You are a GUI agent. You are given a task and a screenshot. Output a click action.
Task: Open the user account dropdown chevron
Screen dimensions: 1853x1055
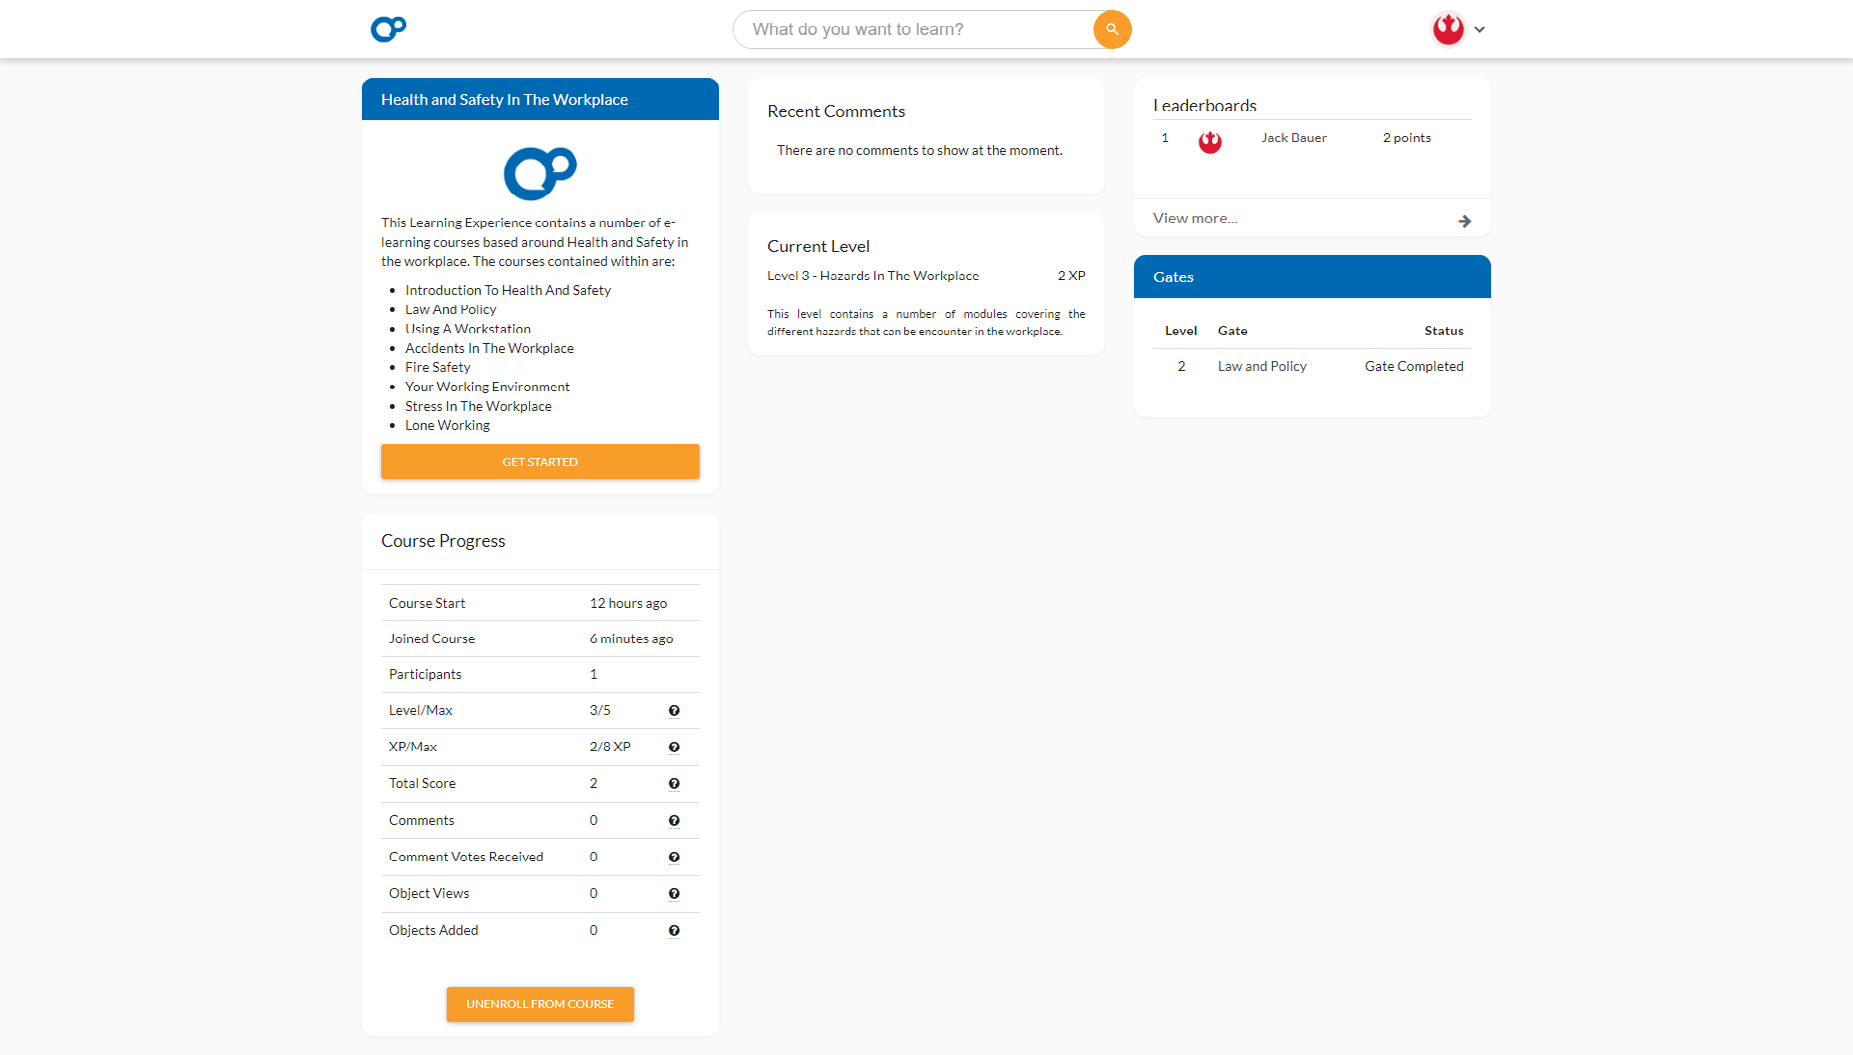(x=1480, y=30)
